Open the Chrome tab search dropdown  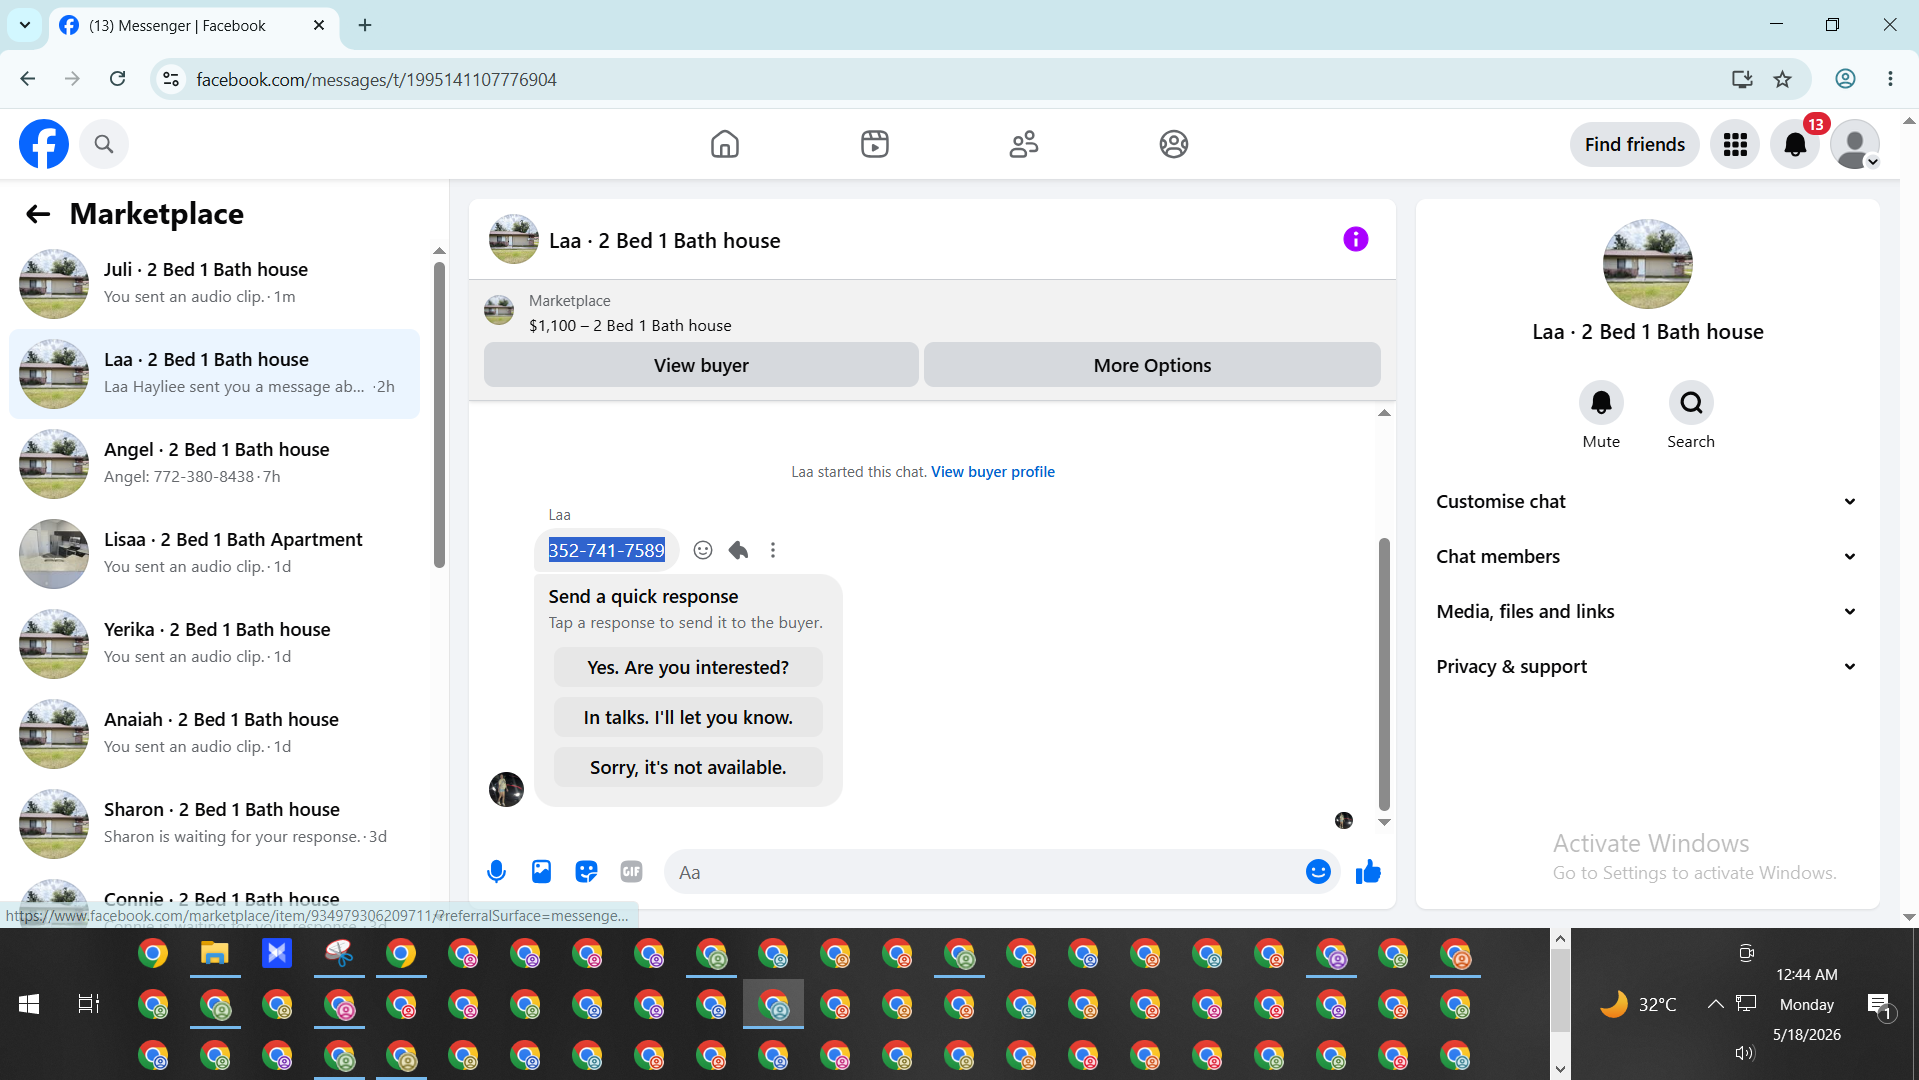25,25
